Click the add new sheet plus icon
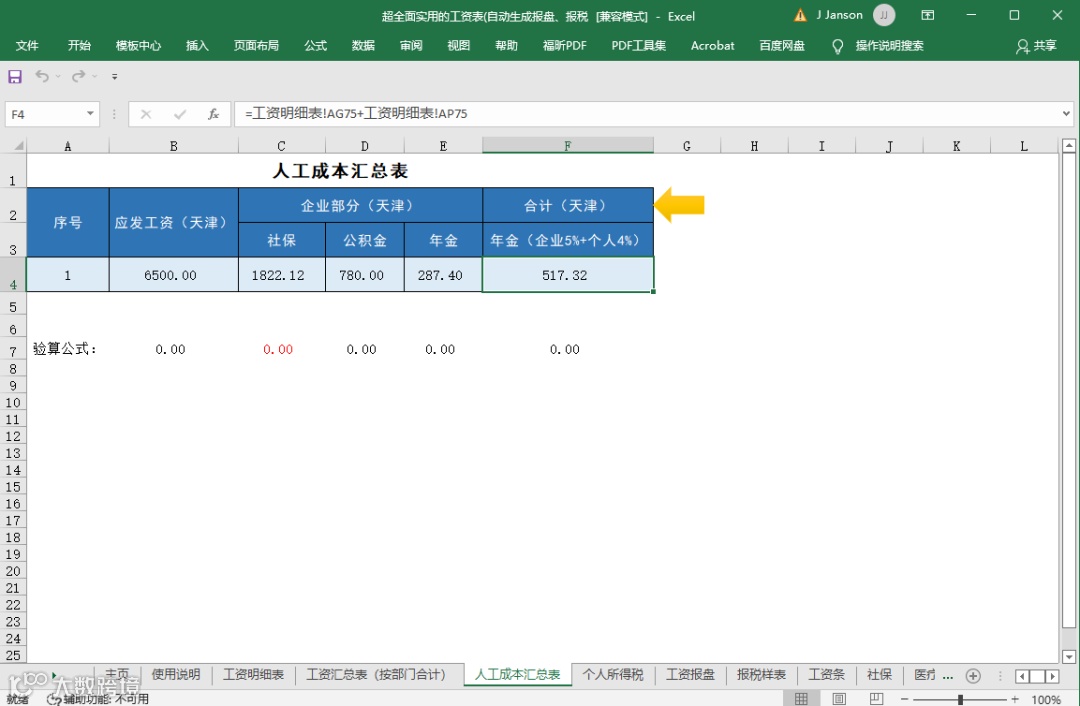1080x706 pixels. click(x=973, y=676)
